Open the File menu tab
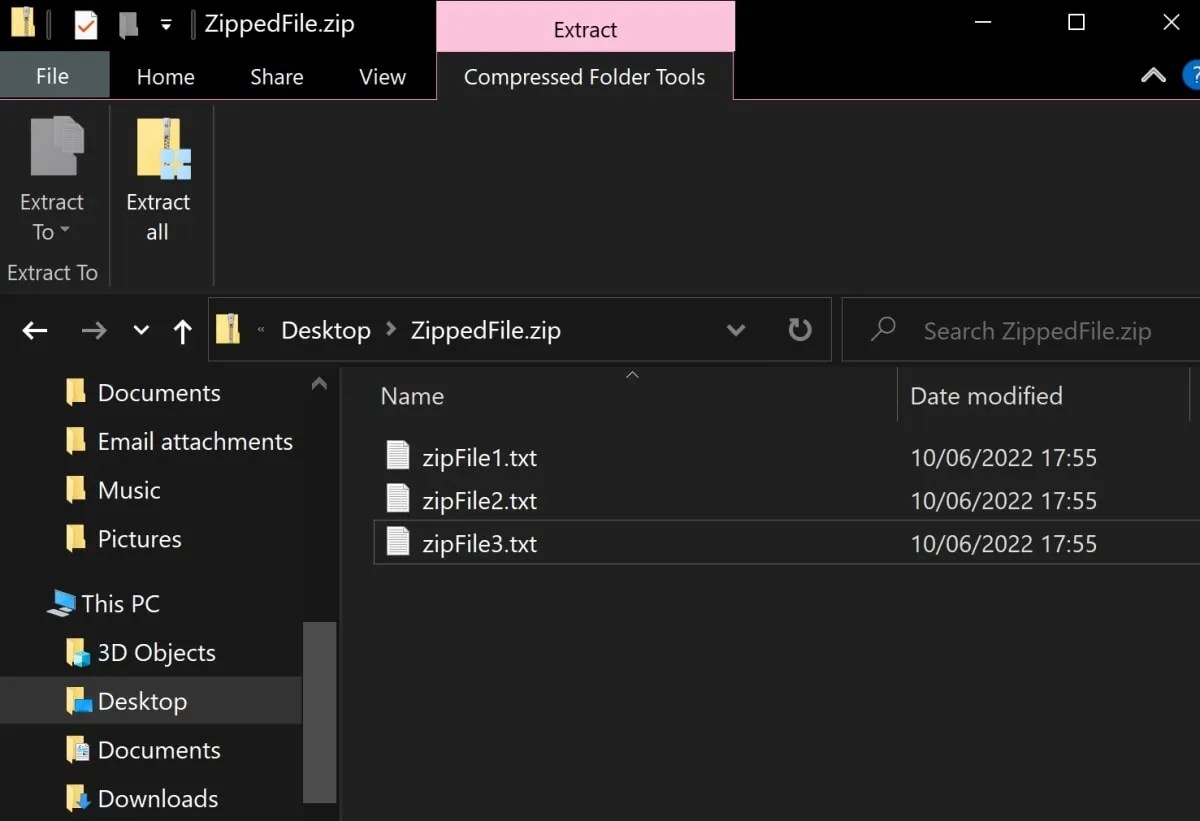Viewport: 1200px width, 821px height. point(52,77)
